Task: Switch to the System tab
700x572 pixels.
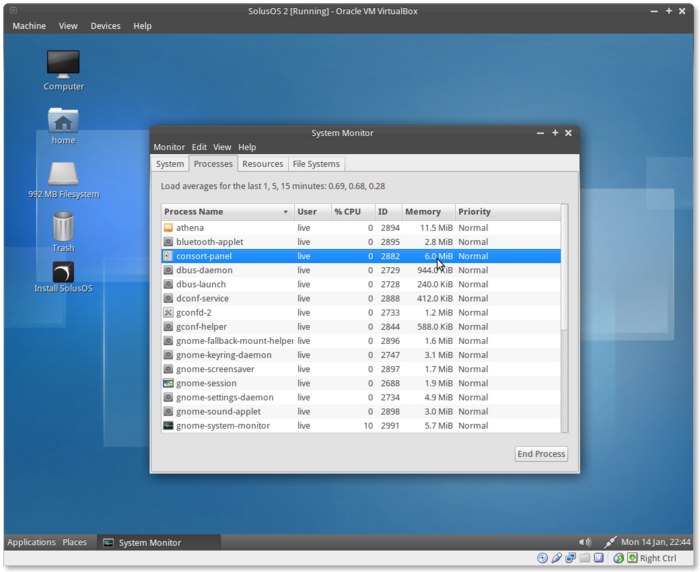Action: [170, 164]
